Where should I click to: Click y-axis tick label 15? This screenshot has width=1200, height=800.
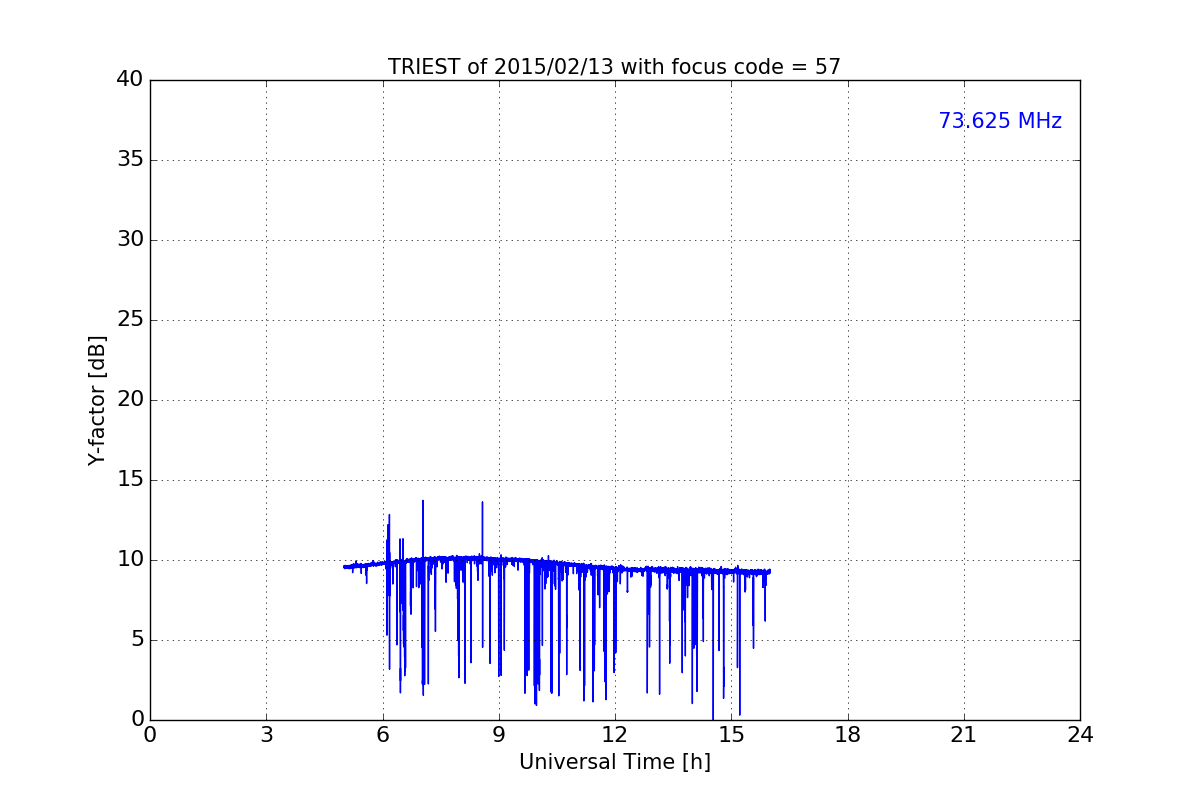129,480
